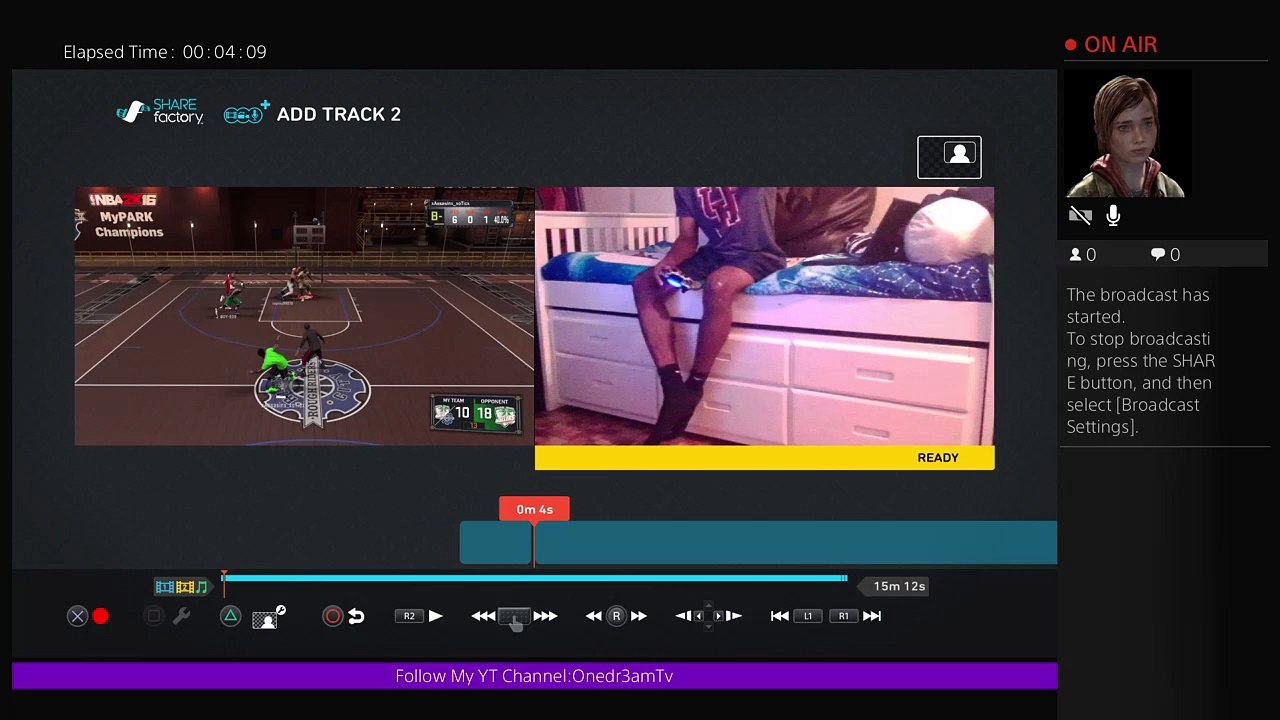Image resolution: width=1280 pixels, height=720 pixels.
Task: Click the broadcaster avatar picture
Action: click(x=1128, y=134)
